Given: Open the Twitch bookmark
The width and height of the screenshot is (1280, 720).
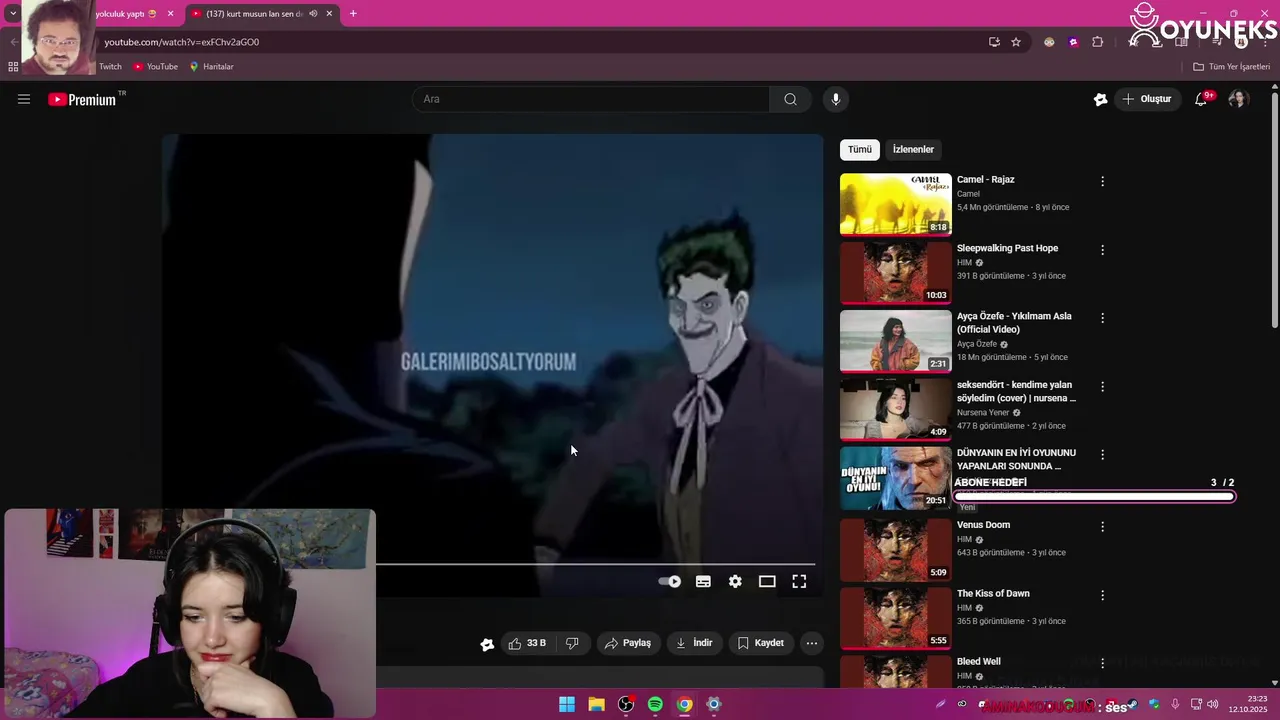Looking at the screenshot, I should [110, 67].
